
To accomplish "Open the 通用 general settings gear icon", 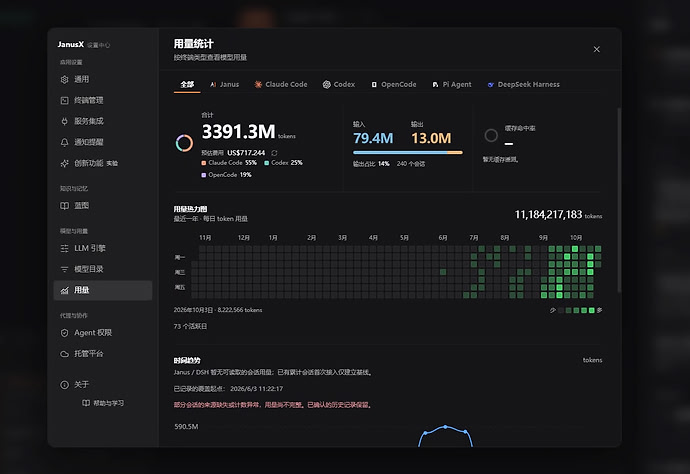I will point(65,79).
